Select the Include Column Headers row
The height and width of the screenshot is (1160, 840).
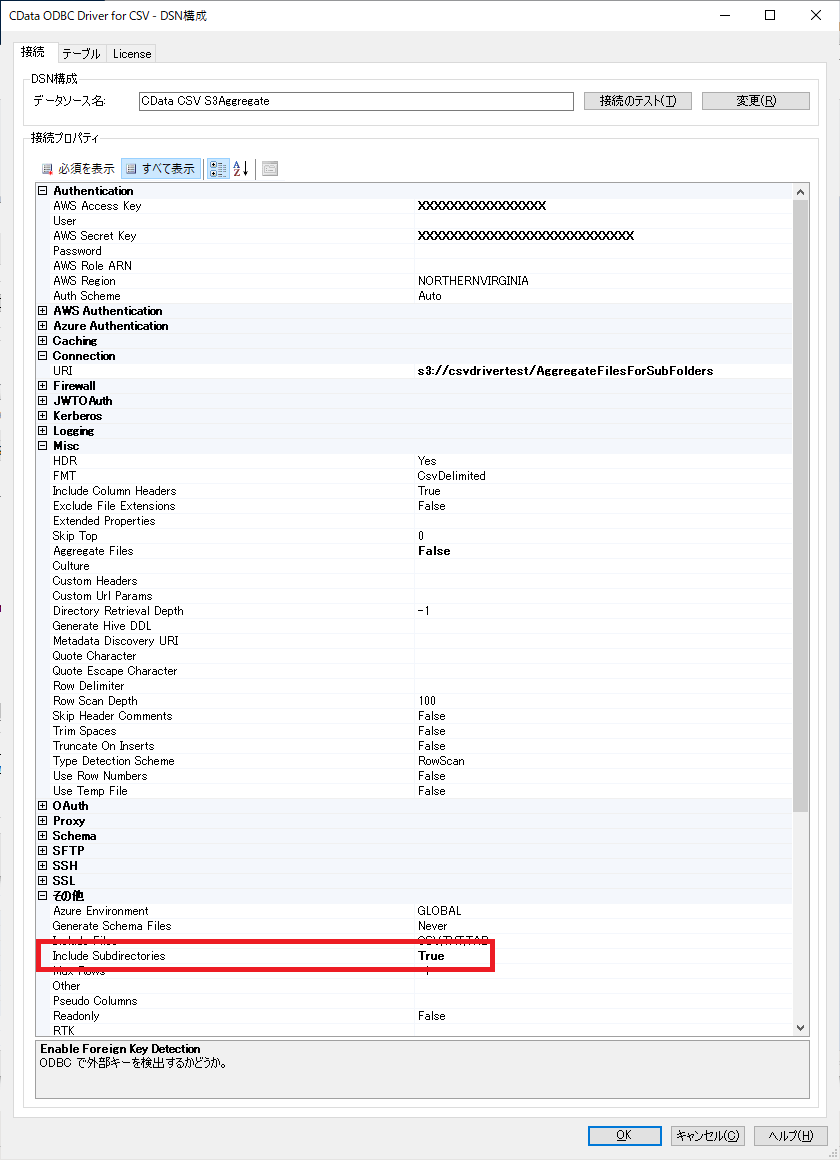420,491
